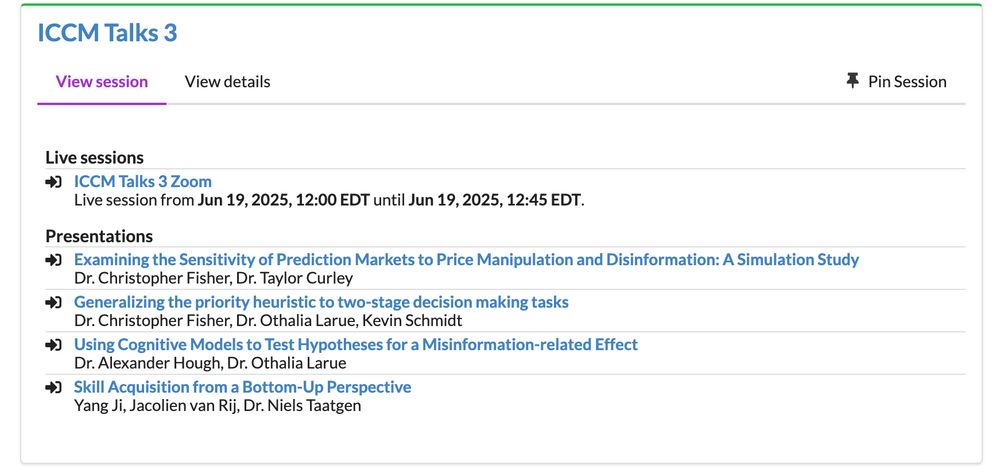1000x473 pixels.
Task: Click the enter icon beside priority heuristic presentation
Action: click(54, 302)
